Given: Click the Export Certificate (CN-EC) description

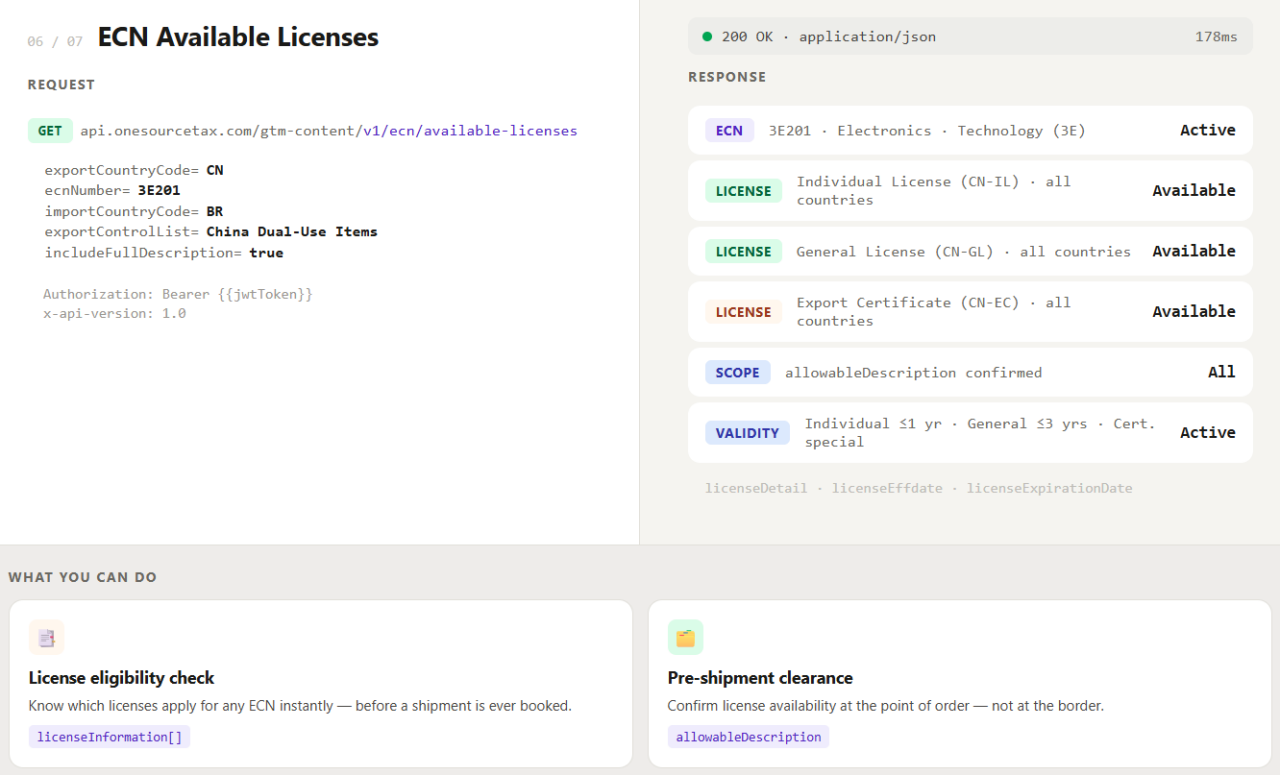Looking at the screenshot, I should pos(933,311).
